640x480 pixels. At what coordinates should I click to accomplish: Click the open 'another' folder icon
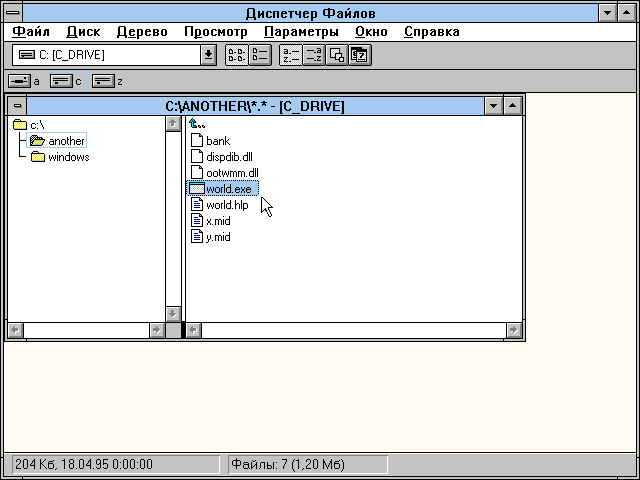37,141
